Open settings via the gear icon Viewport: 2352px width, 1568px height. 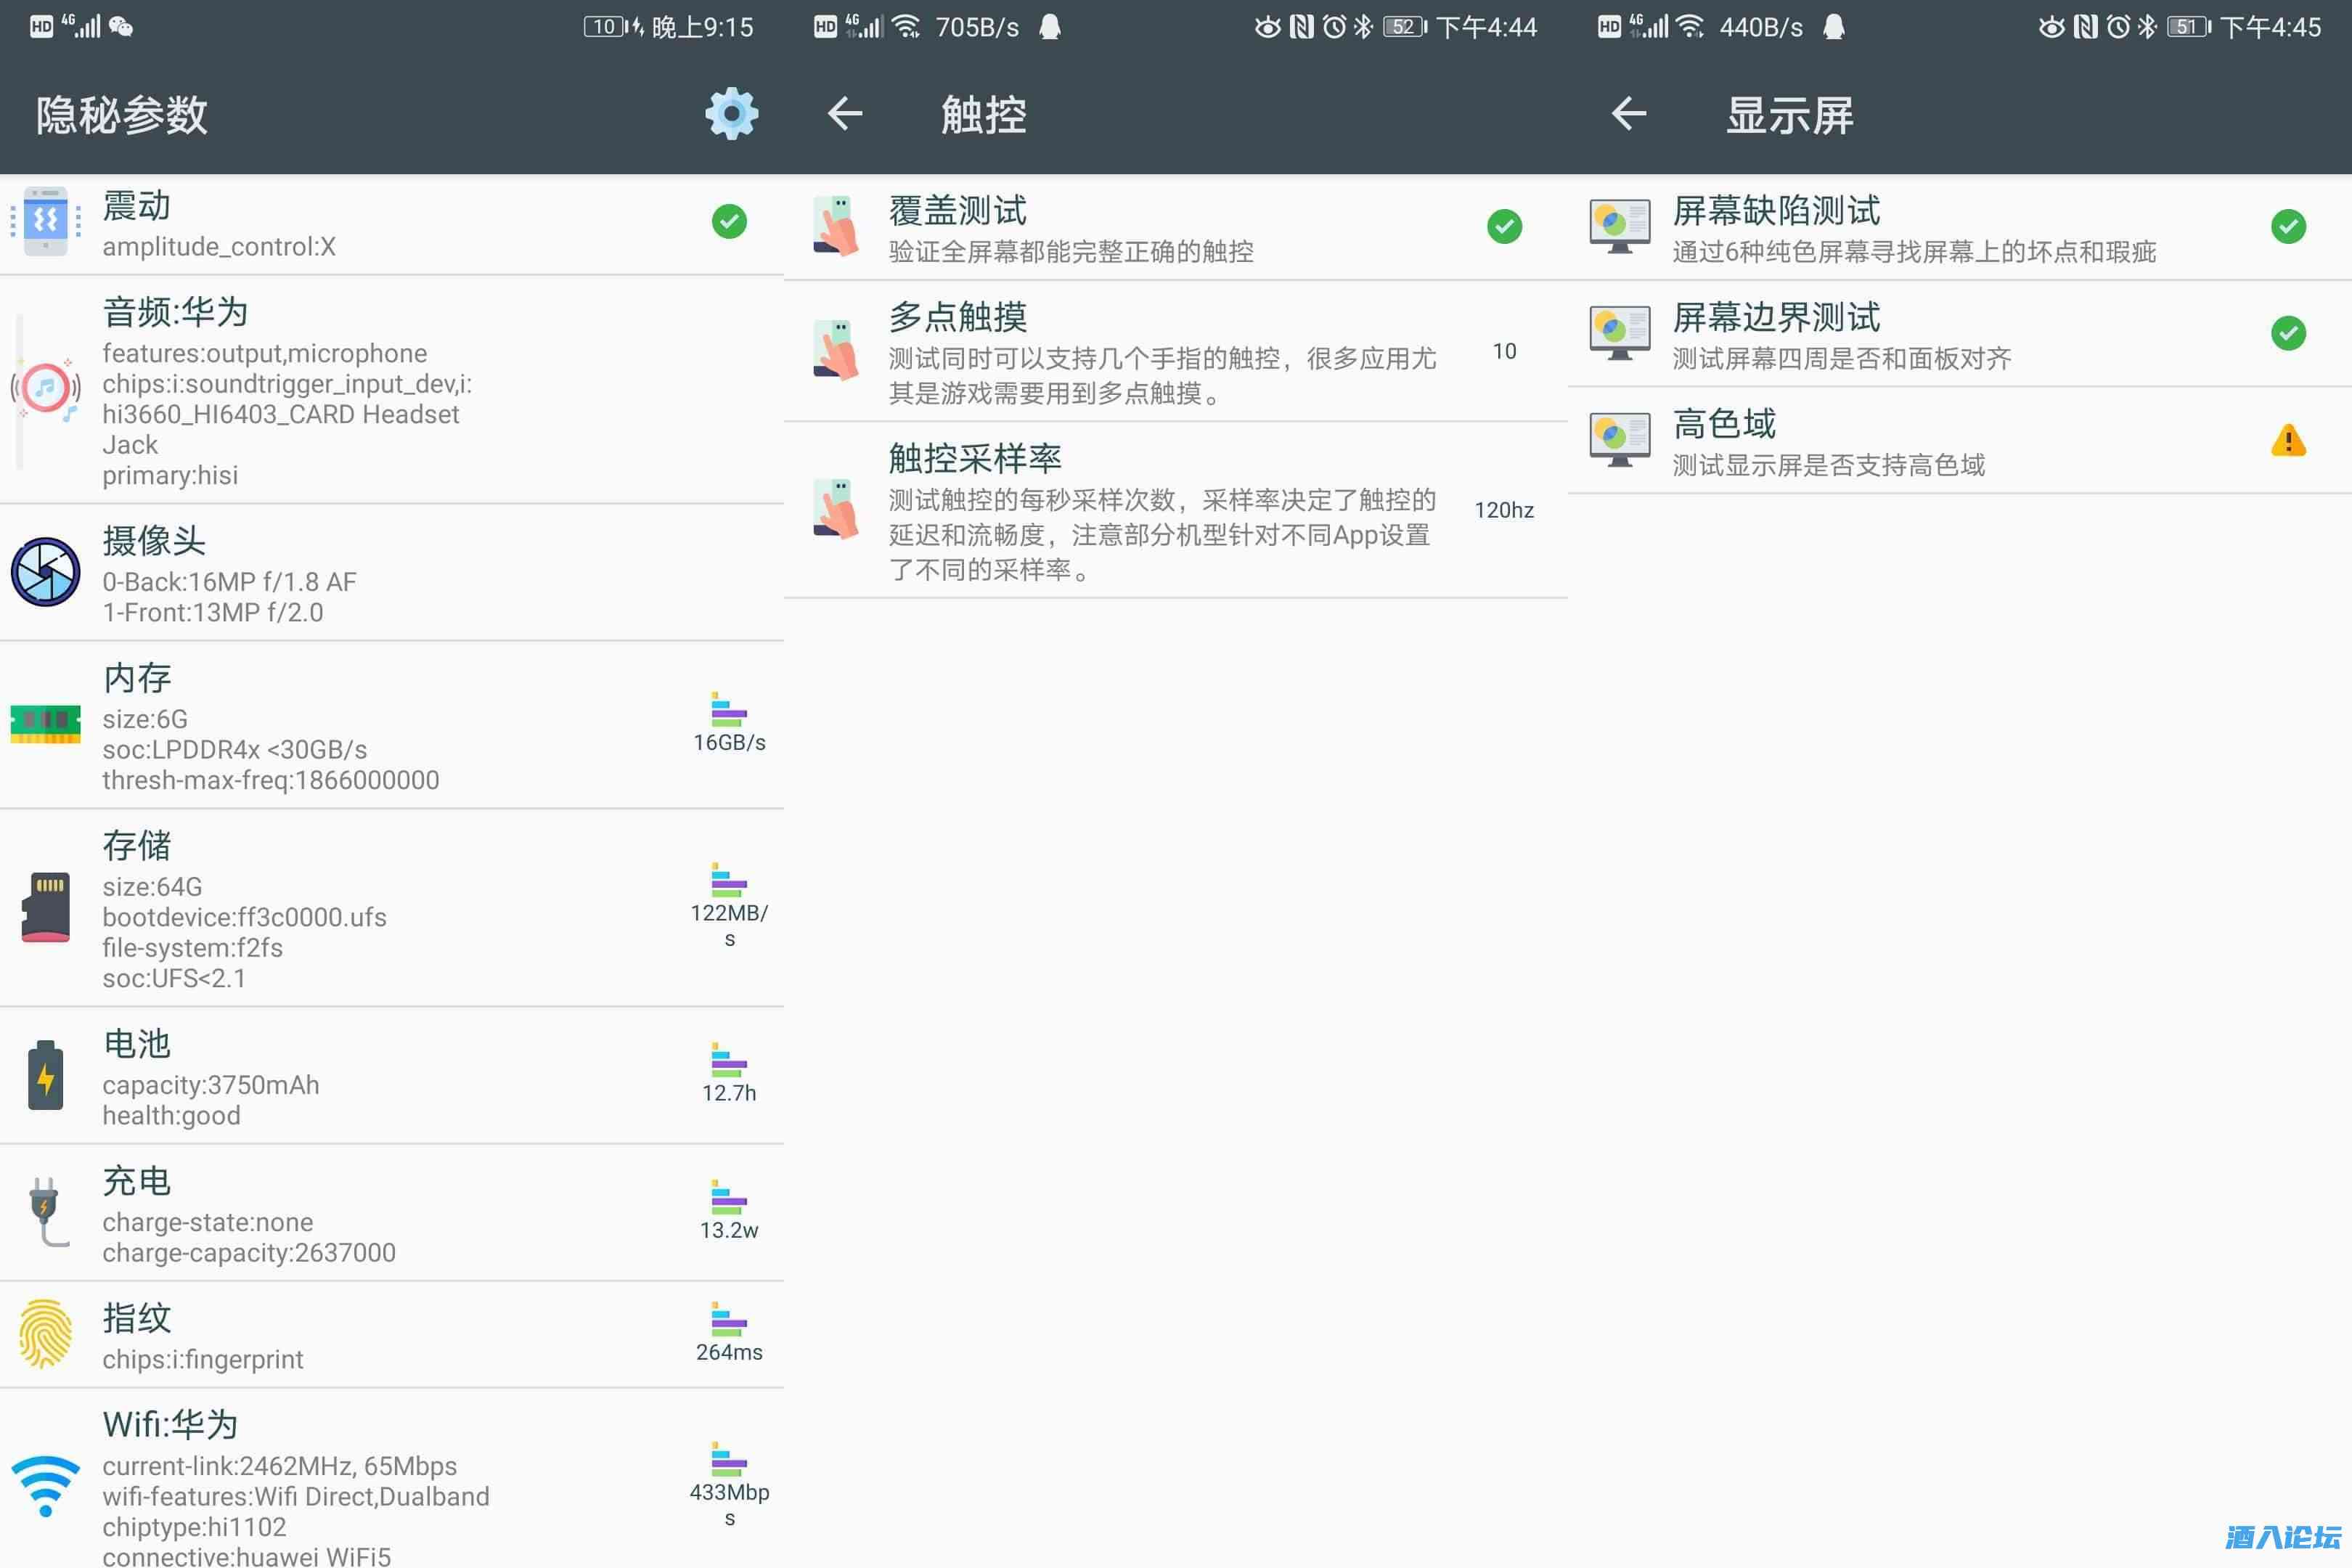[x=731, y=113]
